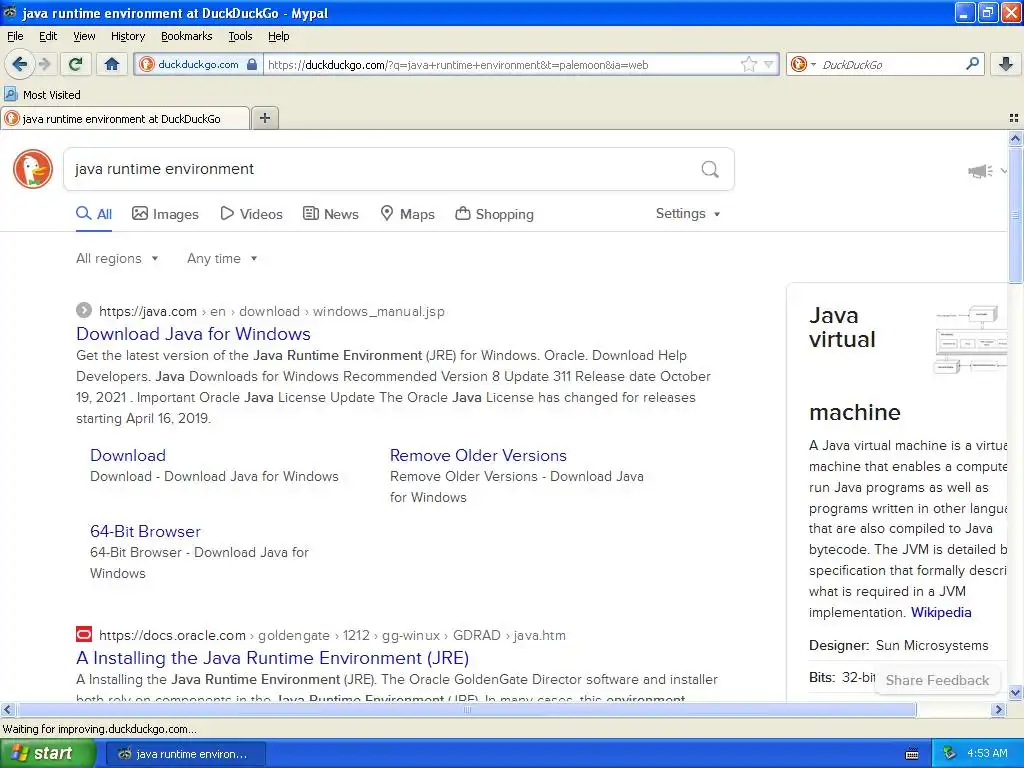Click the search magnifier in the DuckDuckGo box

coord(710,169)
